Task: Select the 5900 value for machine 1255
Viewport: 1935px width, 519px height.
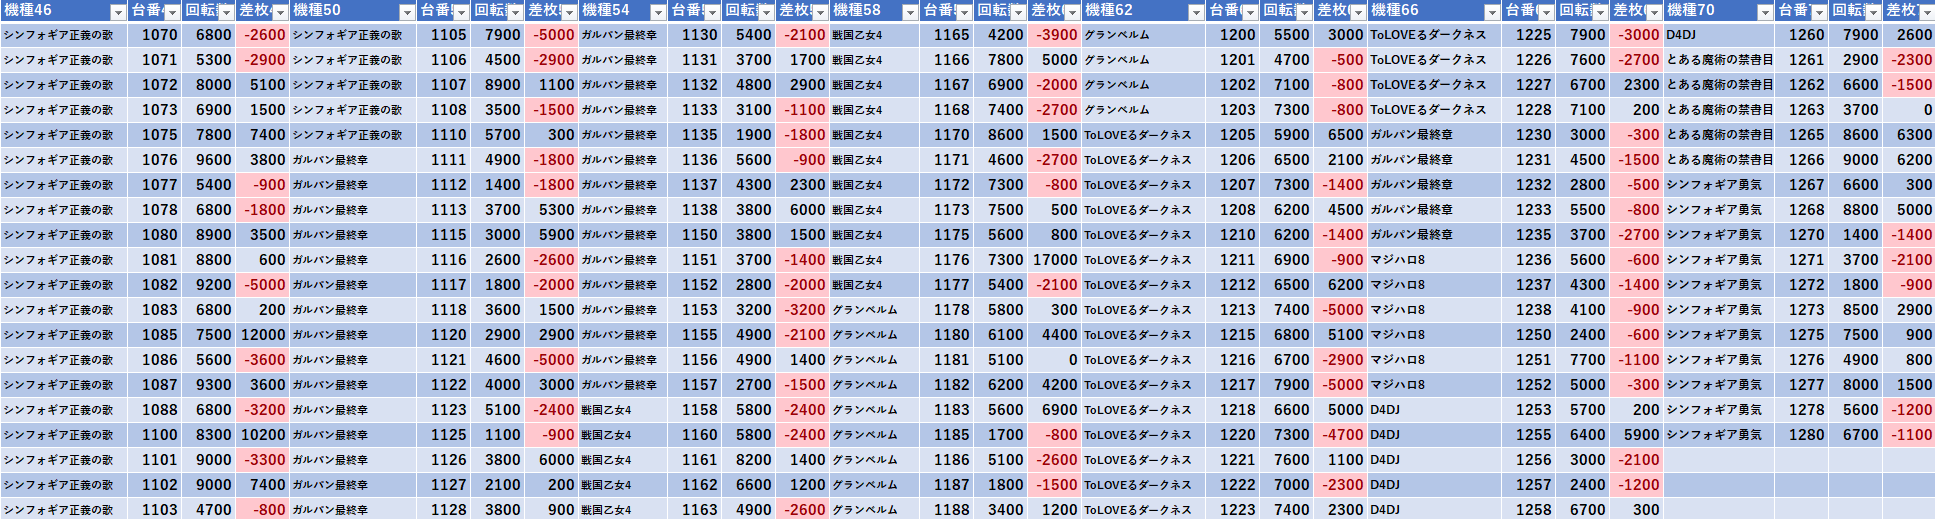Action: click(1637, 435)
